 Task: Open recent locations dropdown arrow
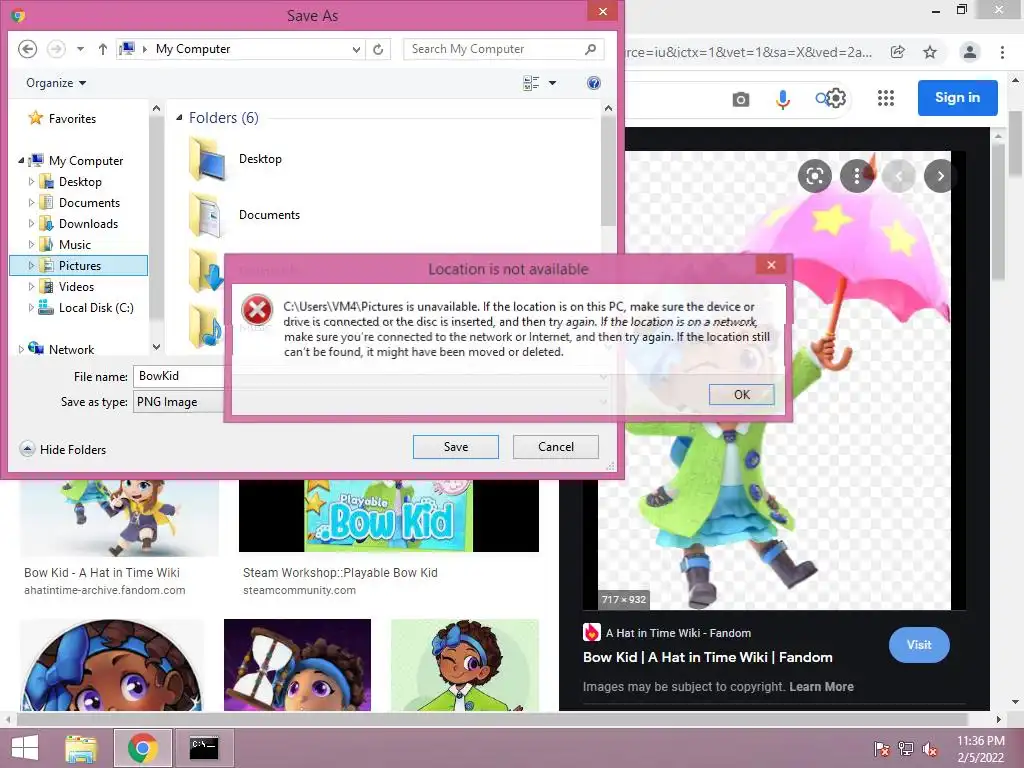[80, 49]
